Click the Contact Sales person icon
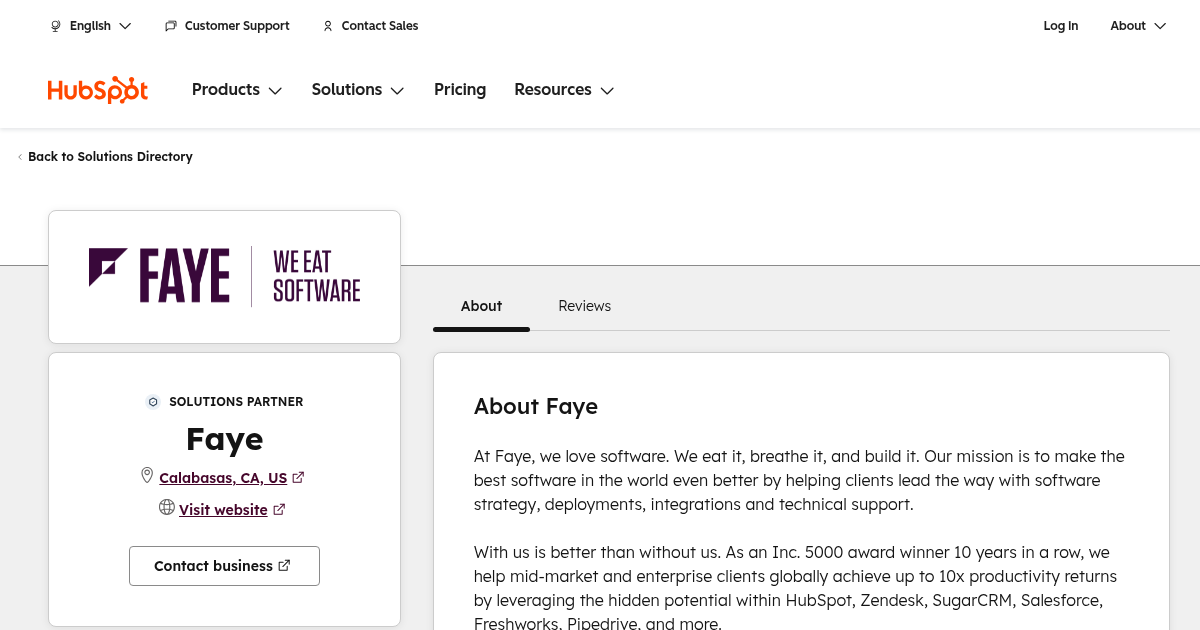The width and height of the screenshot is (1200, 630). (327, 26)
